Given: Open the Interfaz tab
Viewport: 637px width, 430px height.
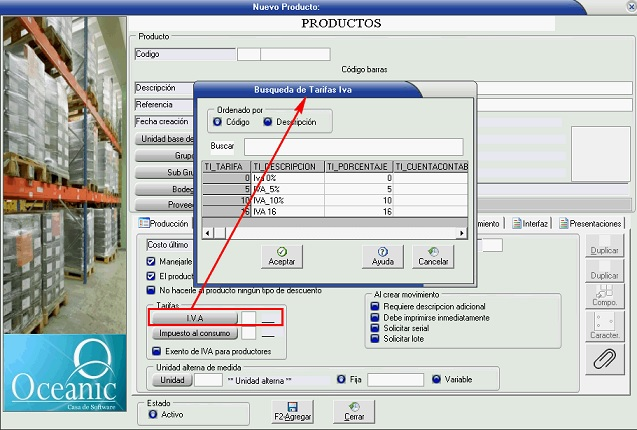Looking at the screenshot, I should pos(530,224).
